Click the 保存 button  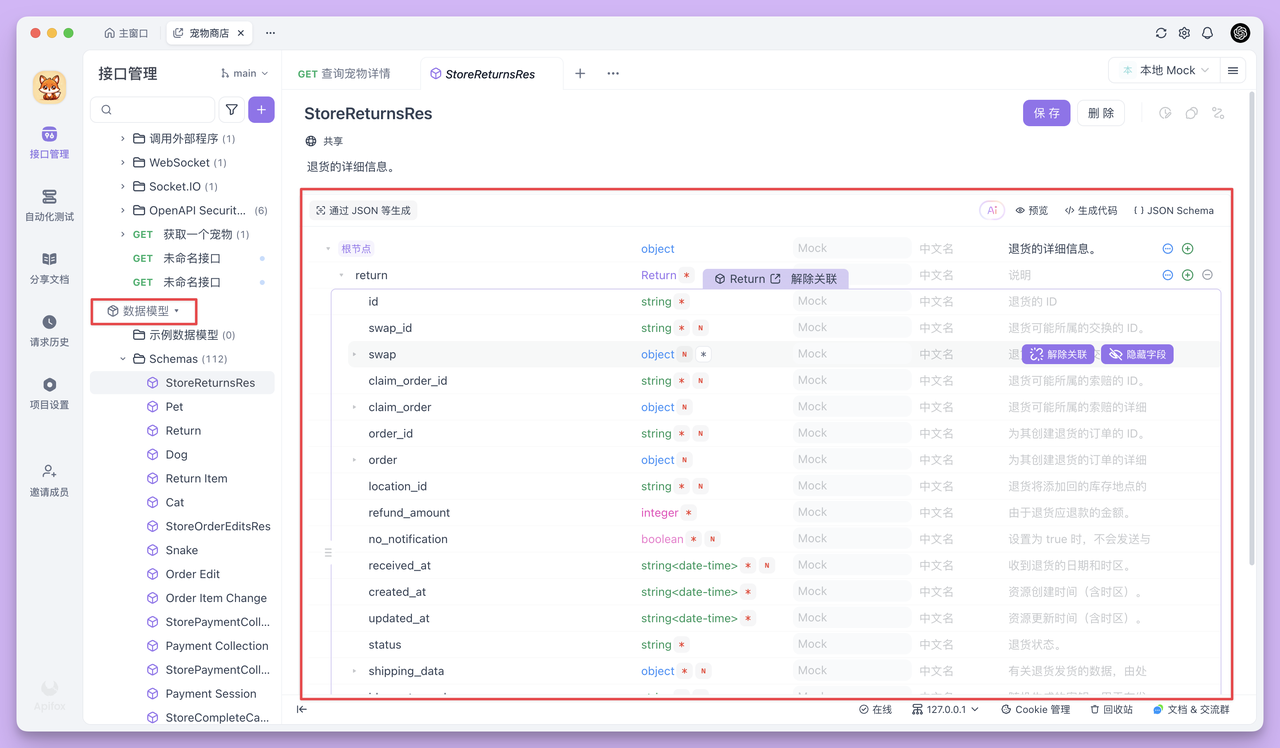point(1046,113)
